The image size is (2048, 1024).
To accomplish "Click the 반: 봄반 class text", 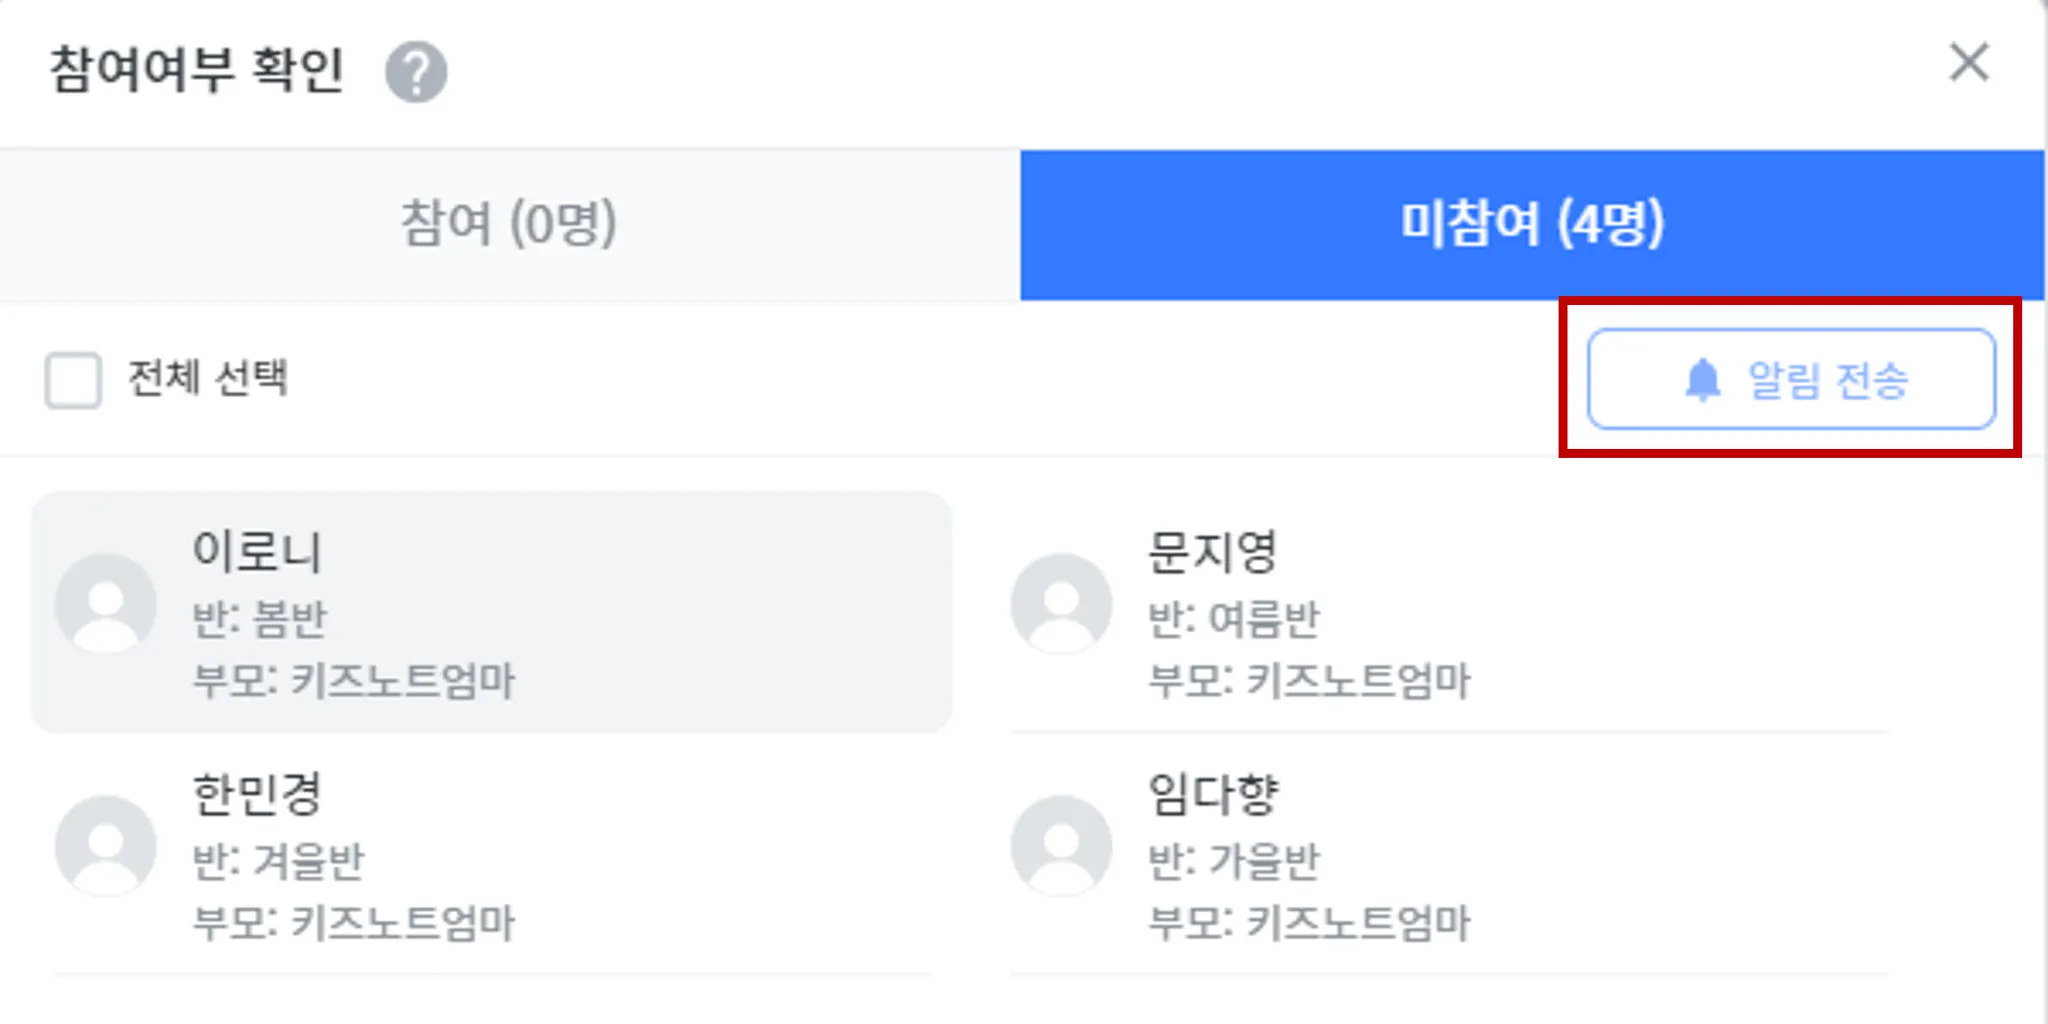I will [260, 619].
